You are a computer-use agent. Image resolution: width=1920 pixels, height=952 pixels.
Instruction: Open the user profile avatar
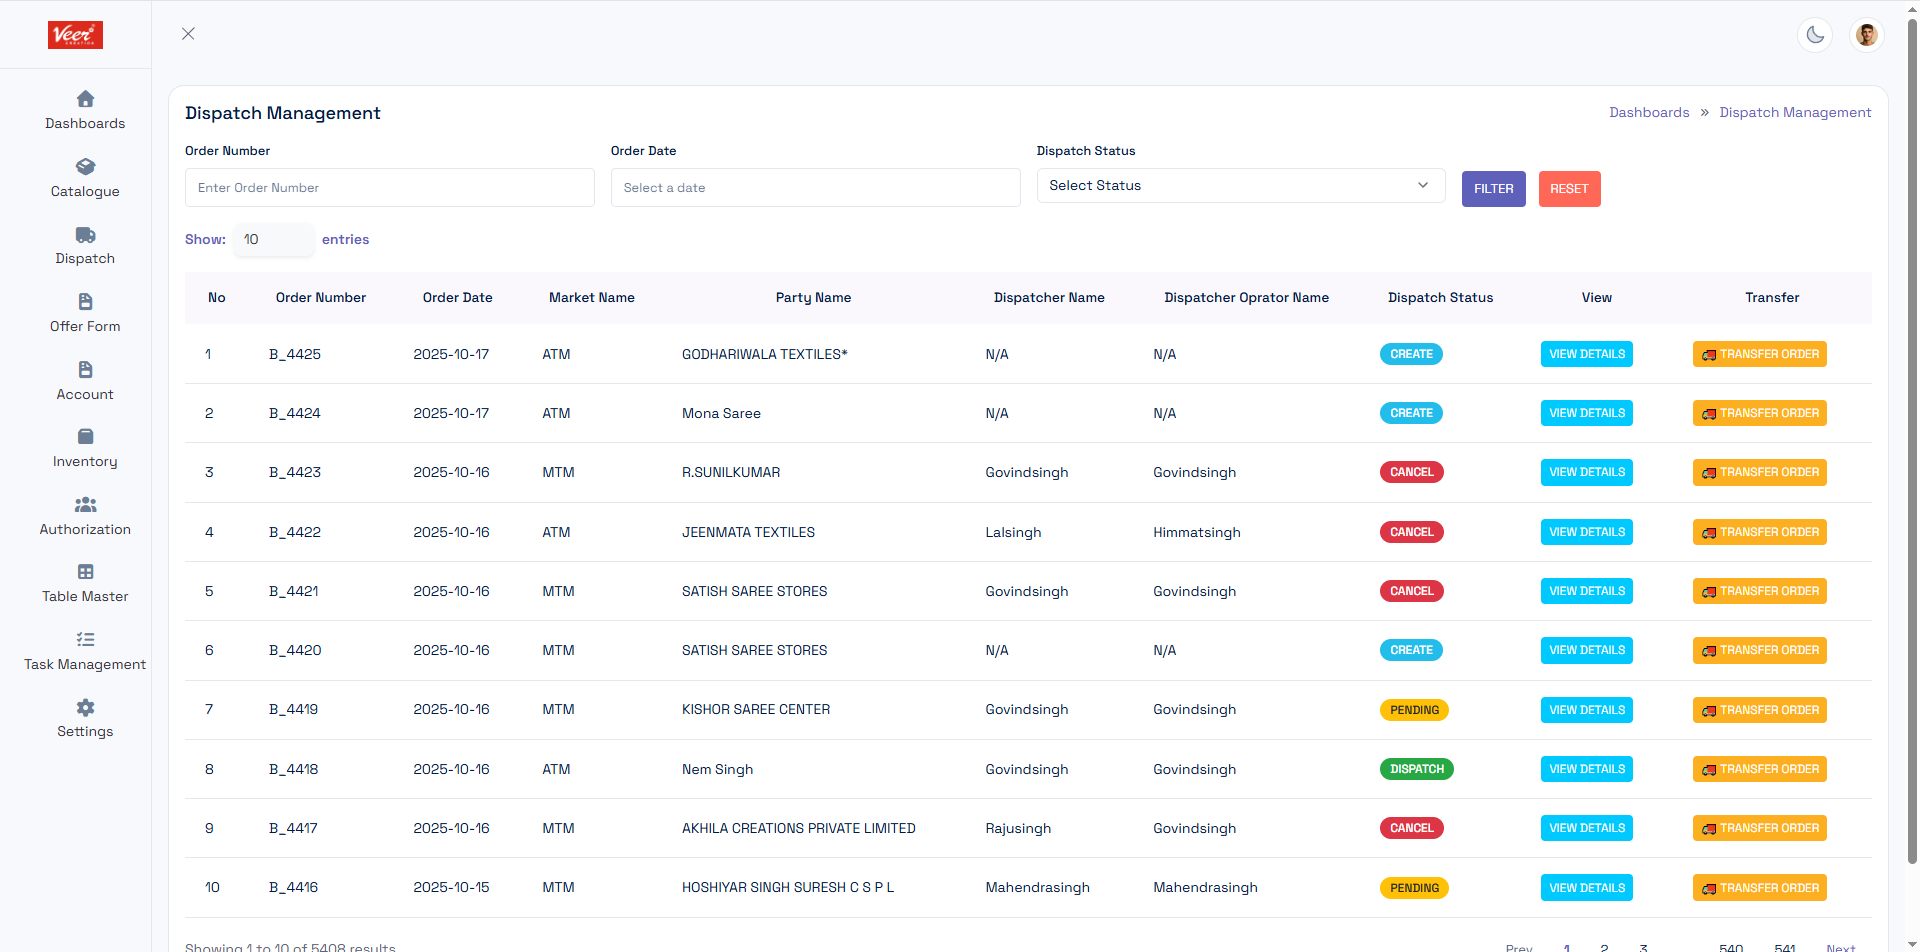[1866, 35]
